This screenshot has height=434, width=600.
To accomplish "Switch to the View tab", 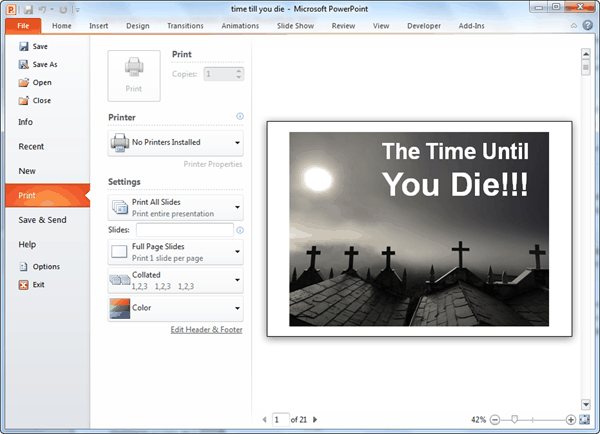I will [x=381, y=26].
